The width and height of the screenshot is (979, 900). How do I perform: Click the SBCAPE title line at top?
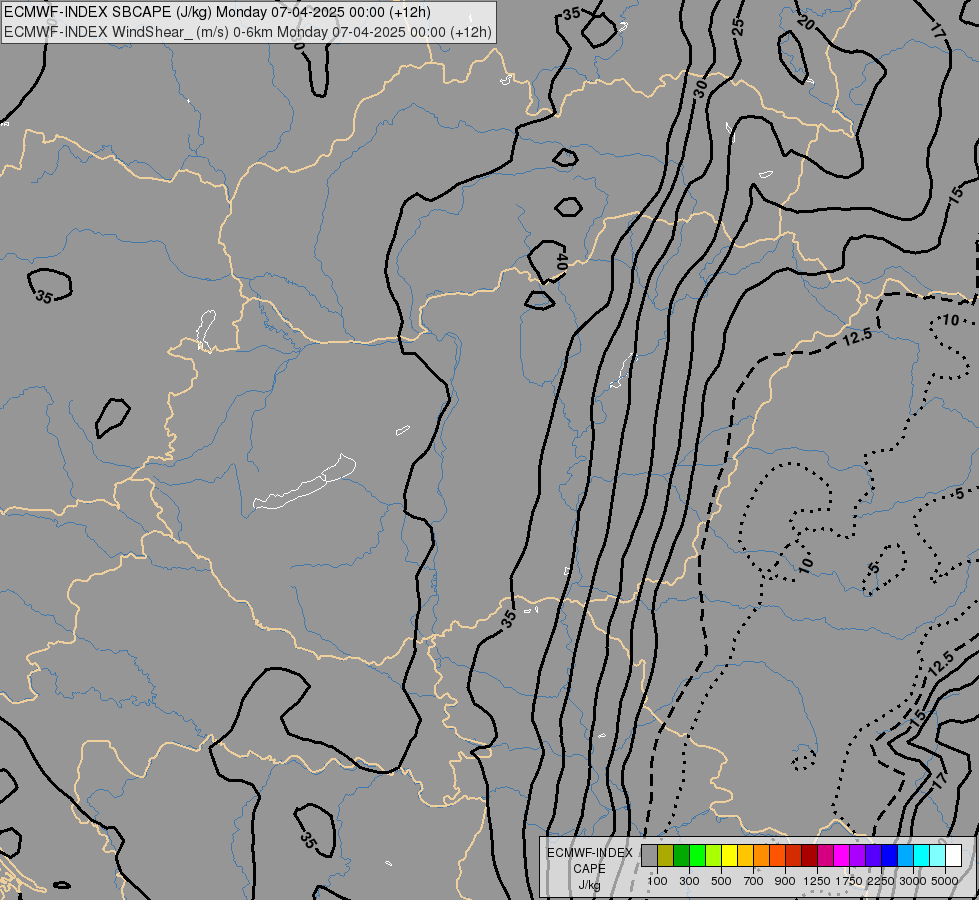click(217, 12)
